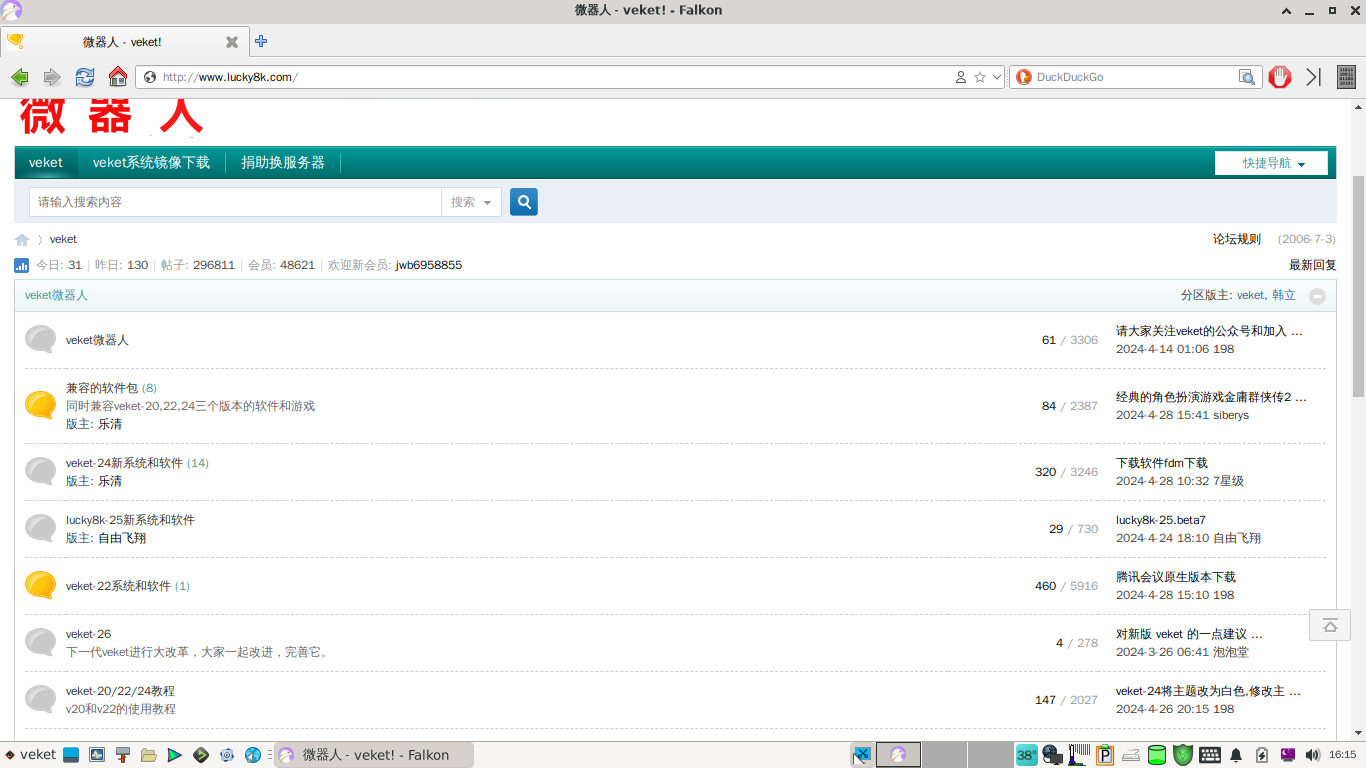Image resolution: width=1366 pixels, height=768 pixels.
Task: Open 捐助换服务器 menu item
Action: tap(283, 162)
